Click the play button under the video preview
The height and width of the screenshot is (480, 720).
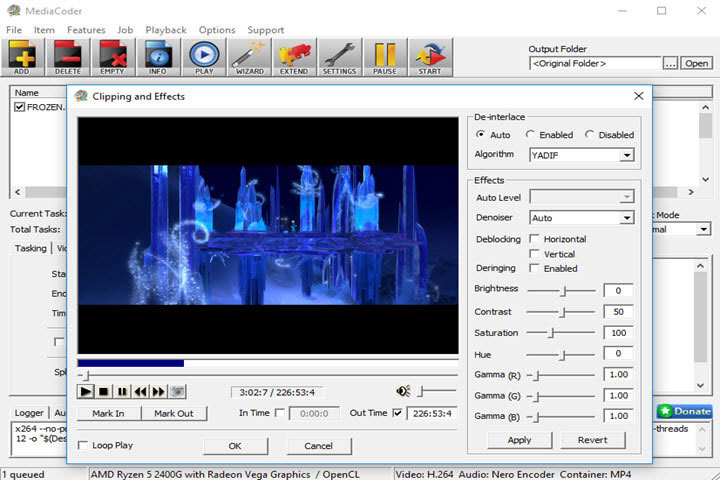tap(86, 392)
